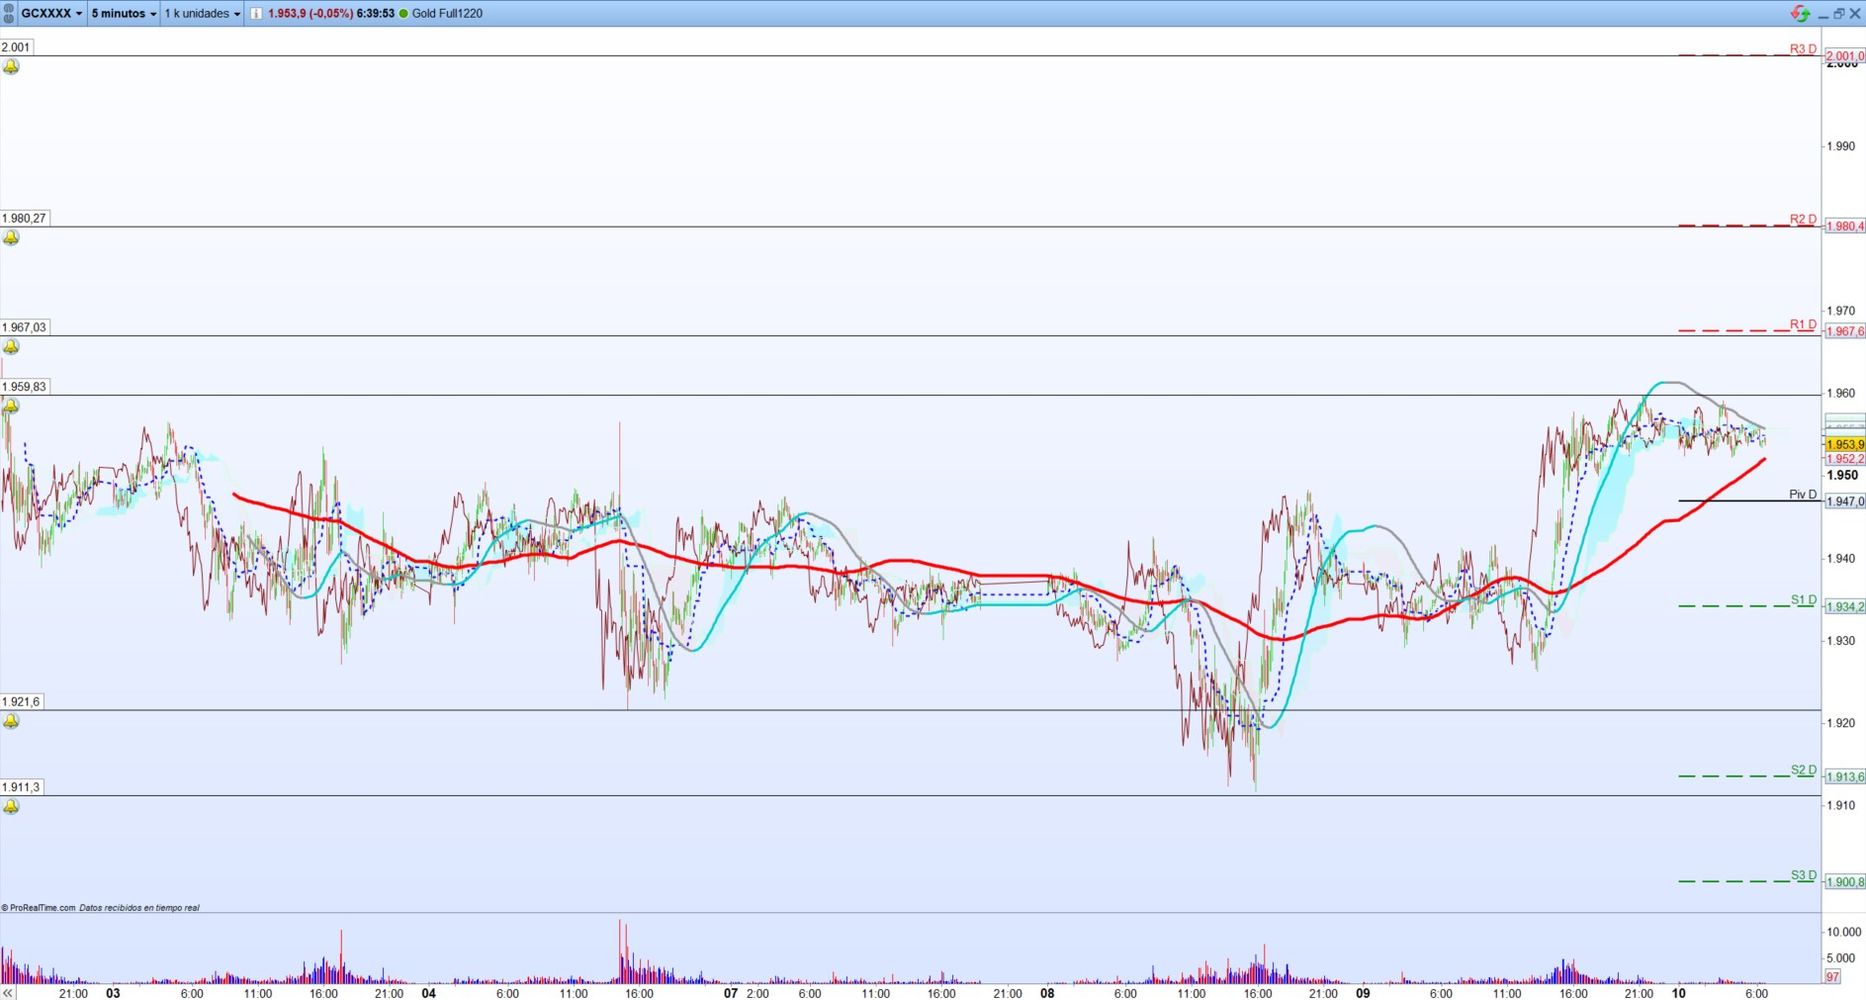The image size is (1866, 1000).
Task: Click the green market status dot
Action: pos(403,13)
